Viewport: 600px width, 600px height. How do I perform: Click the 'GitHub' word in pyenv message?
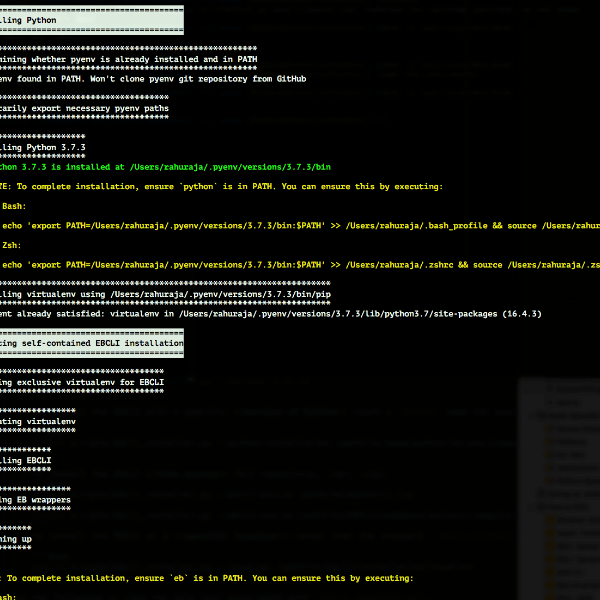pyautogui.click(x=283, y=78)
